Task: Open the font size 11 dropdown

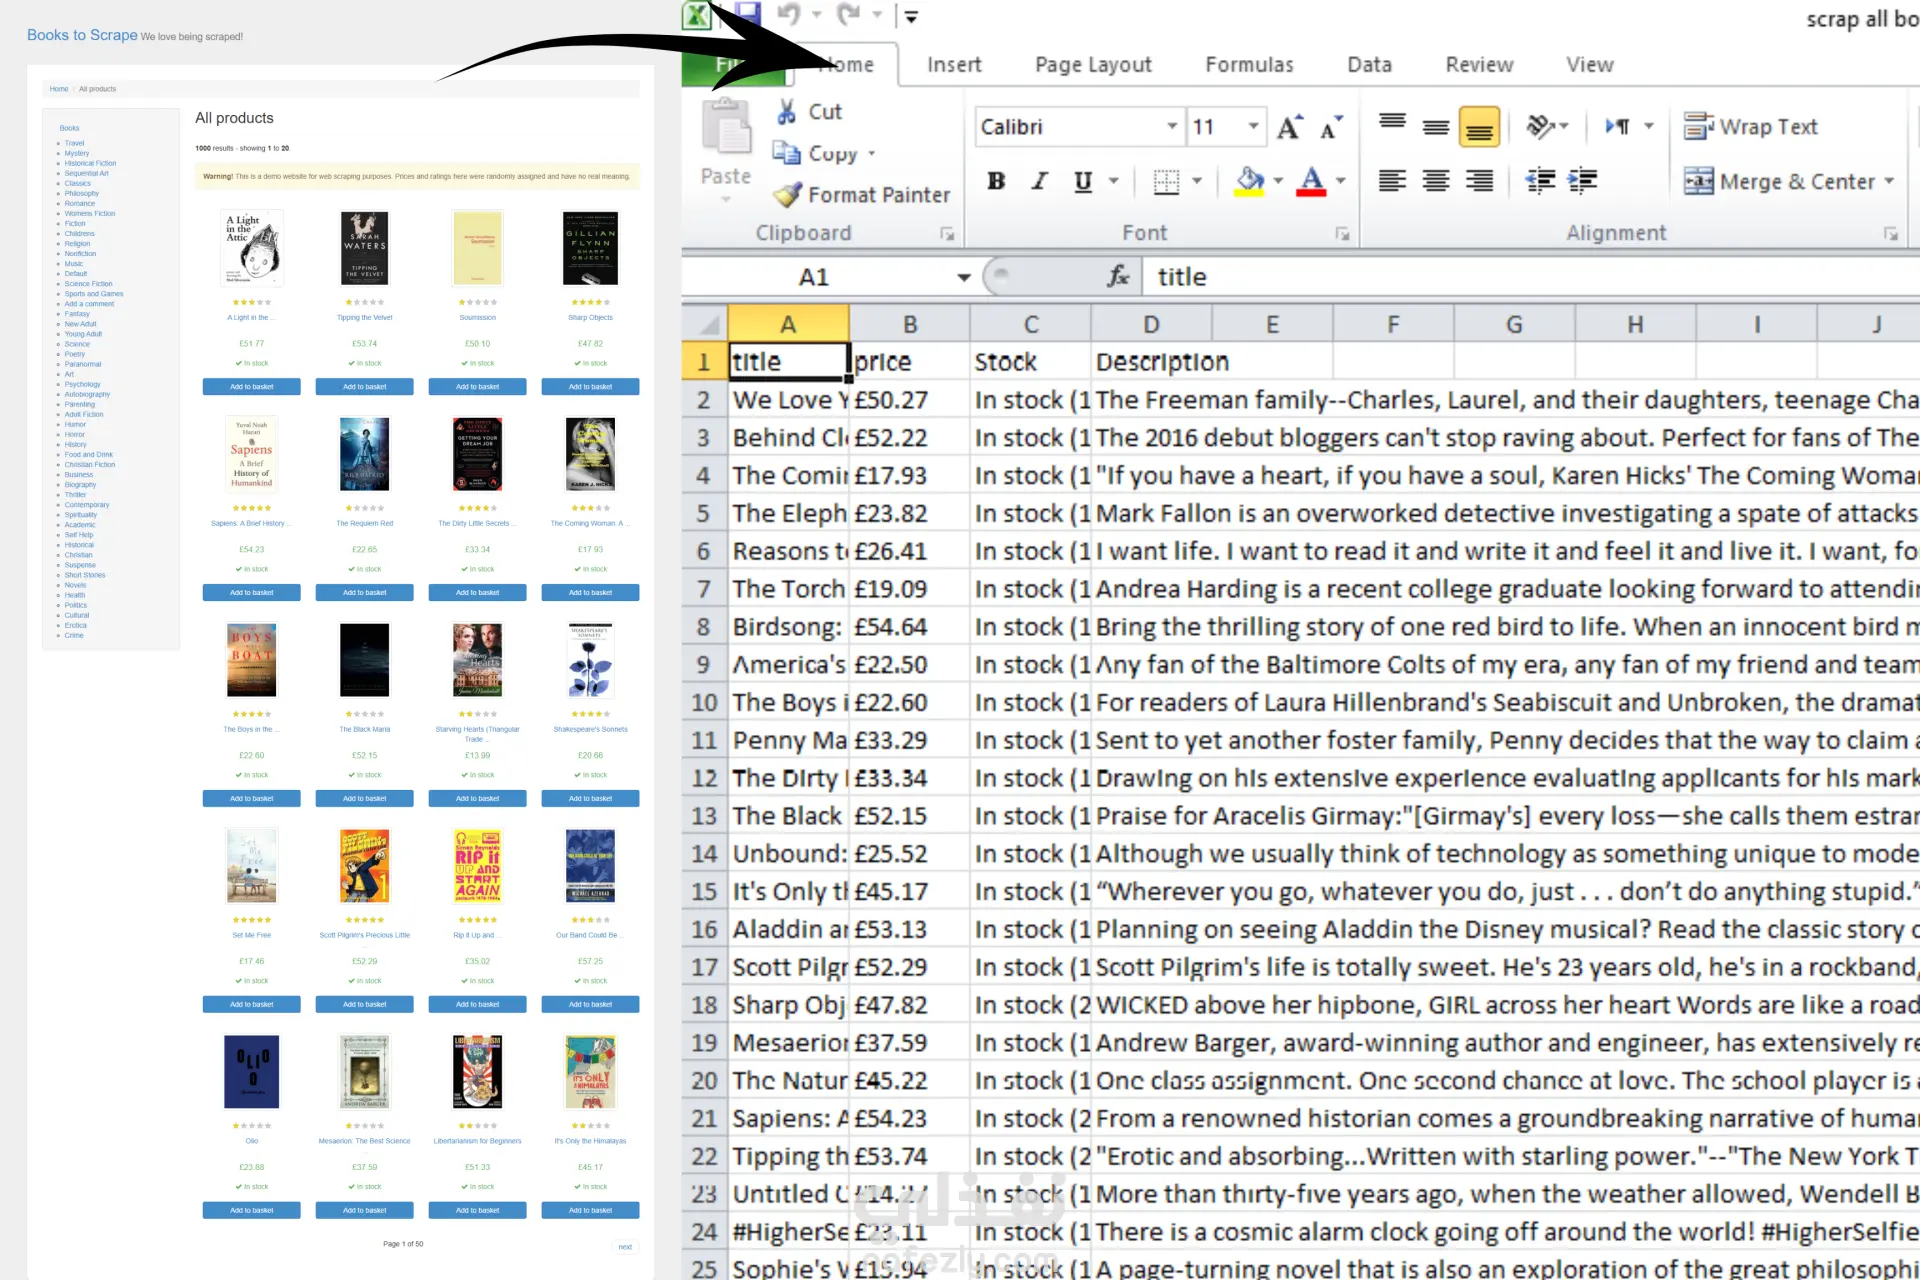Action: tap(1253, 127)
